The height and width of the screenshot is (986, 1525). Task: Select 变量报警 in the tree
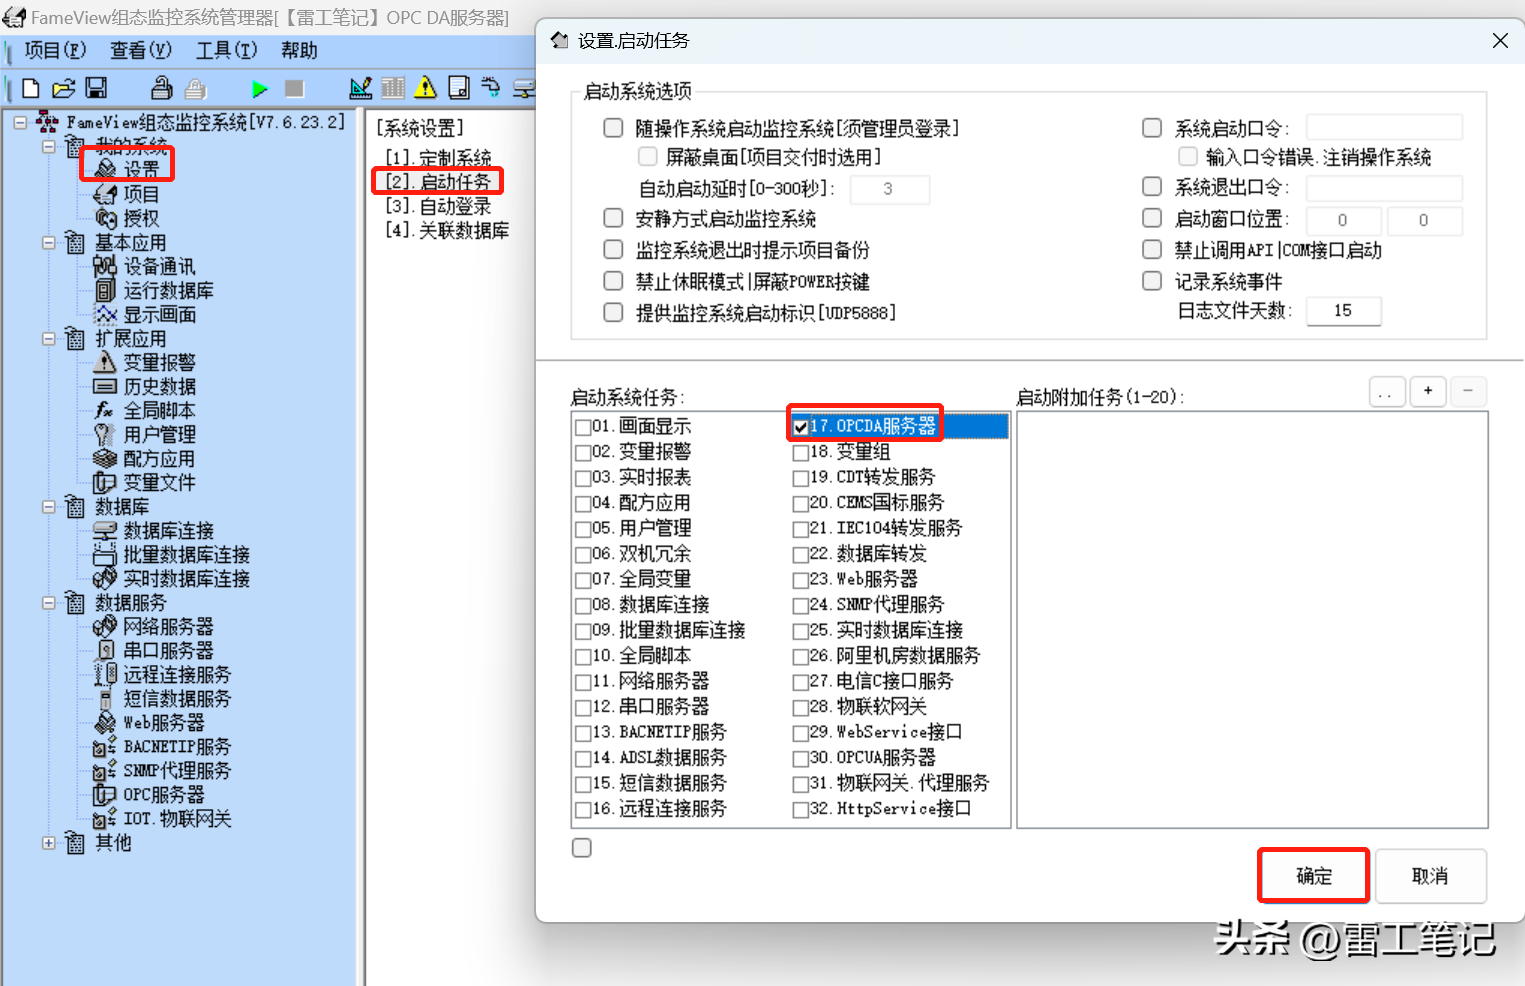(x=158, y=363)
